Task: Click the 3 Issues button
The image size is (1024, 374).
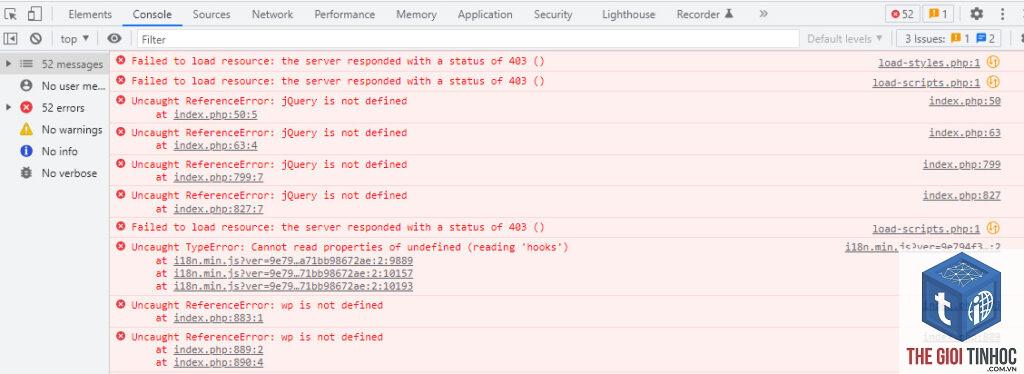Action: pyautogui.click(x=949, y=39)
